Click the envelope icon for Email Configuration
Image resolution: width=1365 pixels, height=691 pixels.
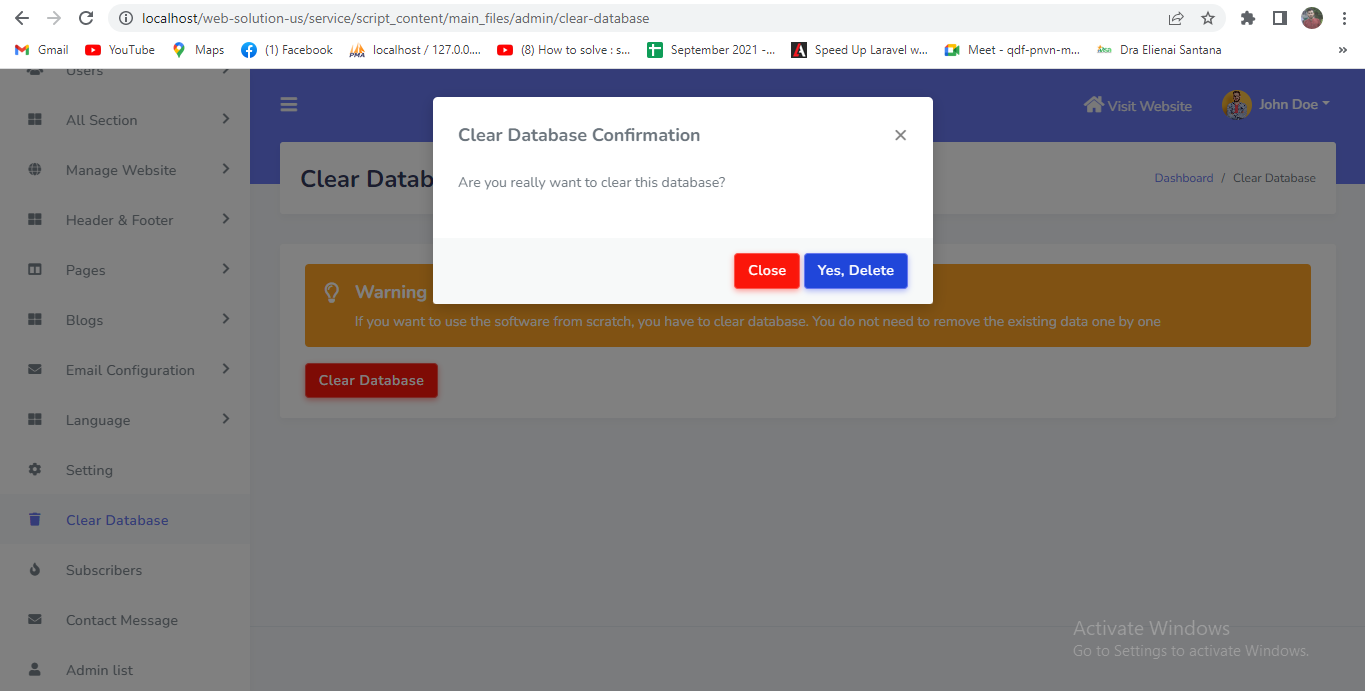(35, 370)
